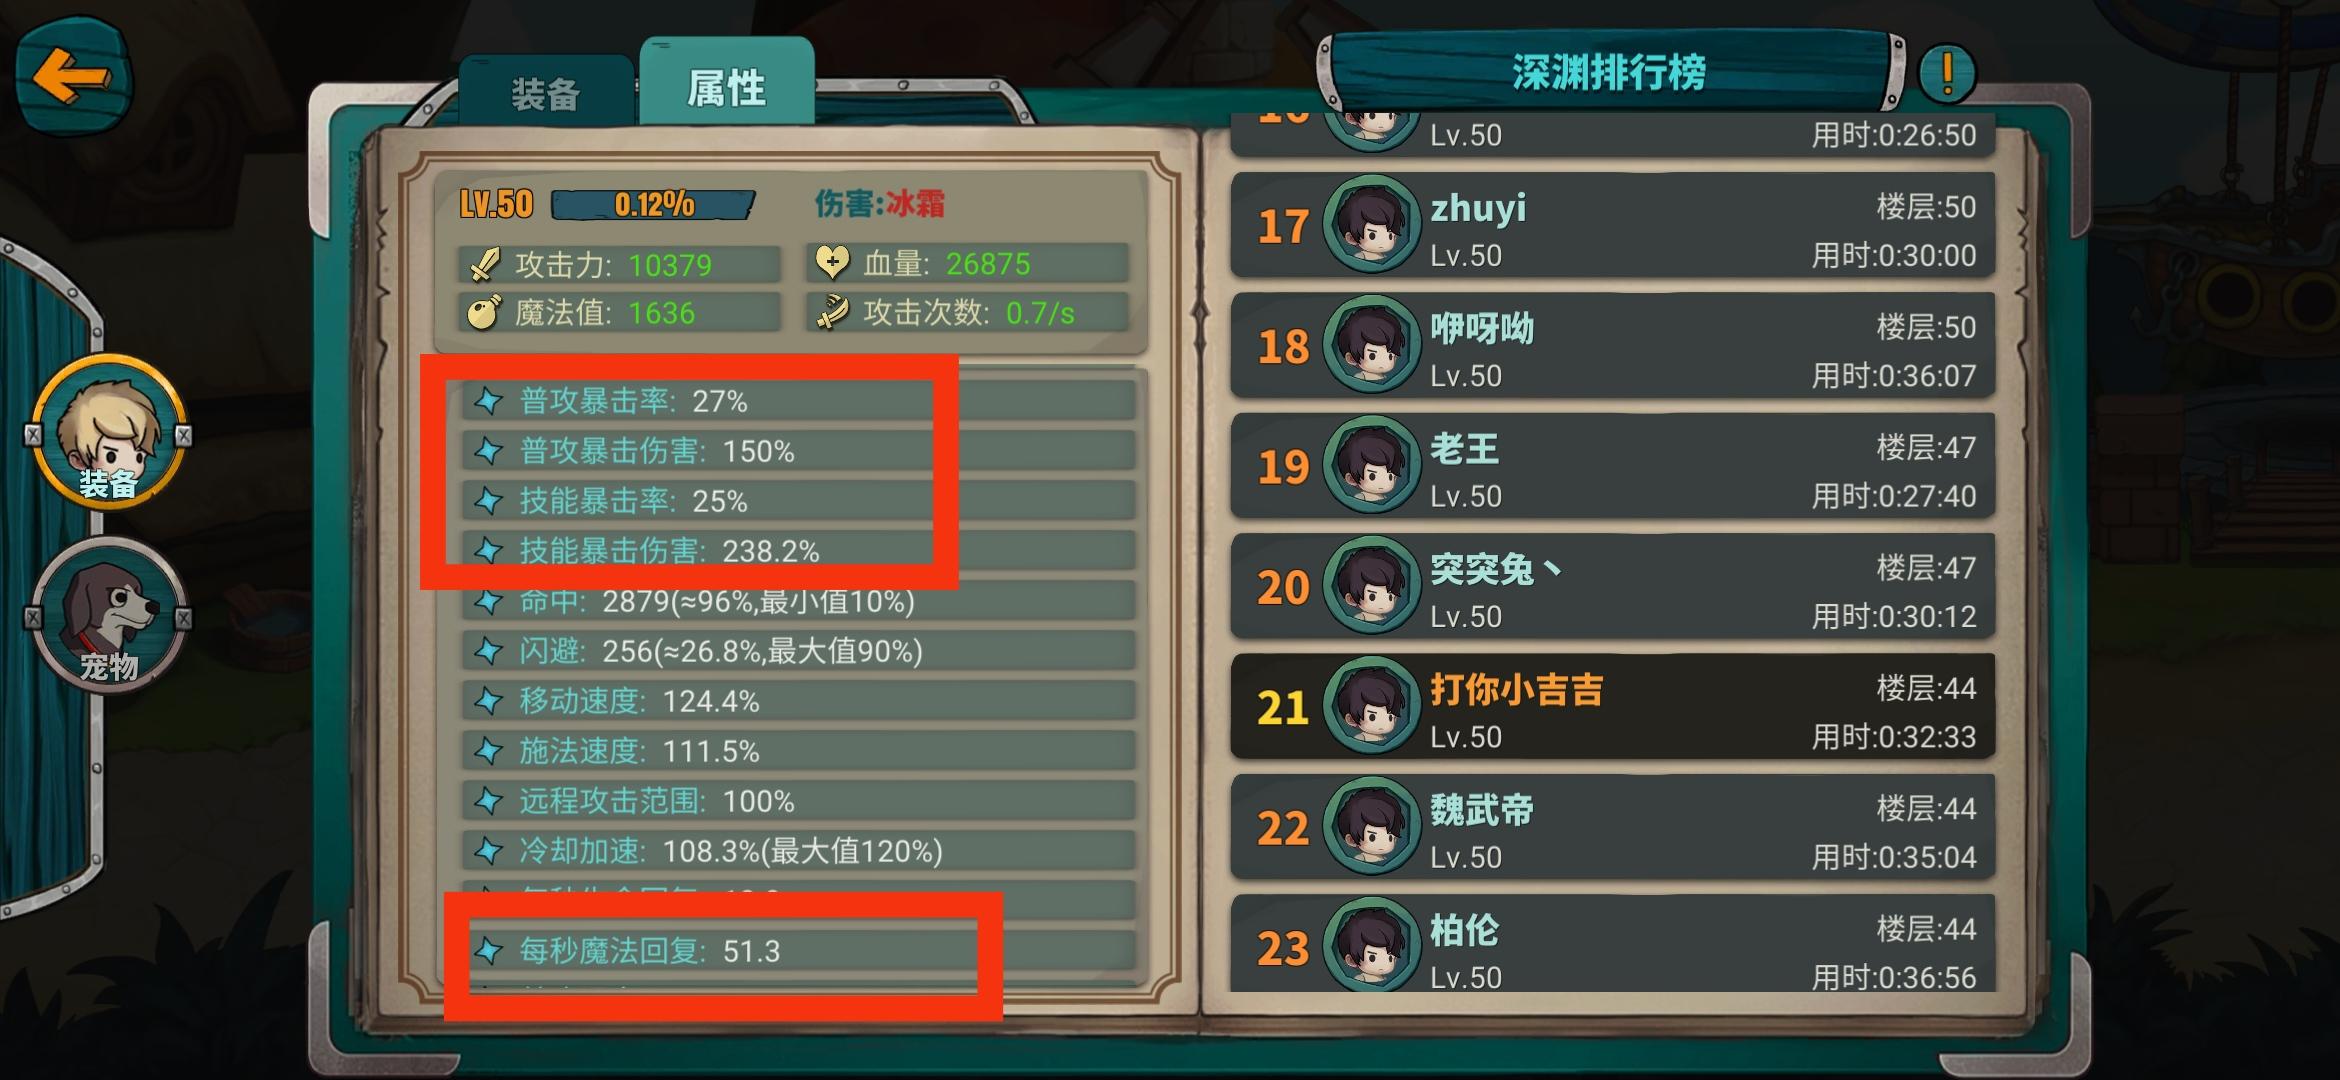
Task: Open the 装备 character portrait on the sidebar
Action: [109, 432]
